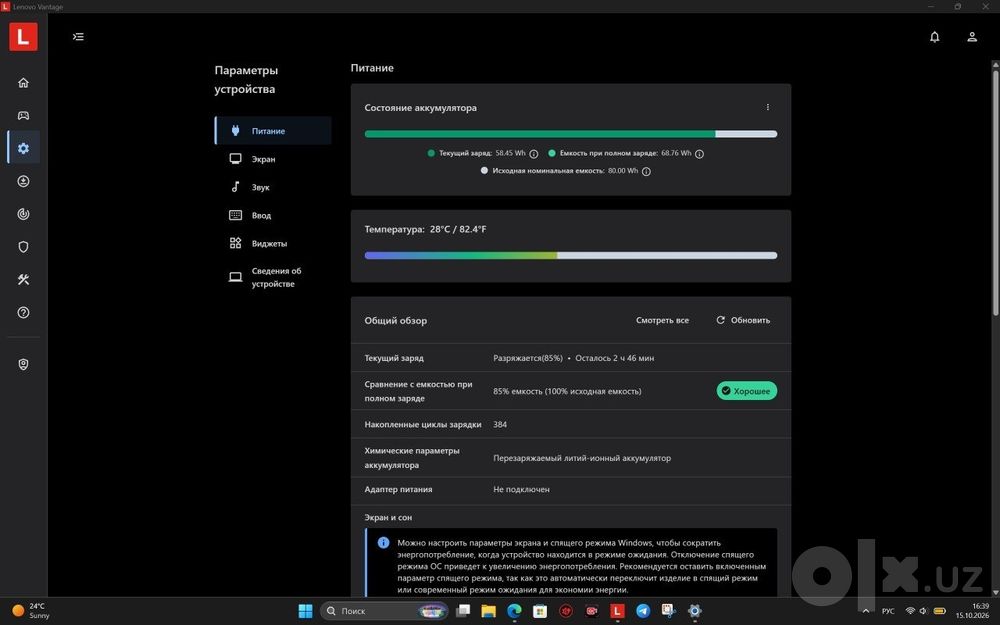Image resolution: width=1000 pixels, height=625 pixels.
Task: Open the security shield section
Action: coord(24,247)
